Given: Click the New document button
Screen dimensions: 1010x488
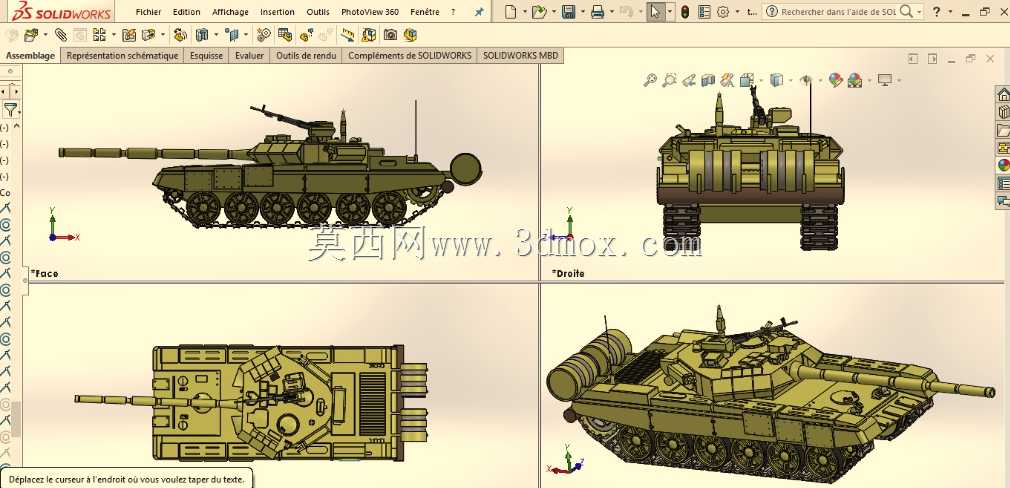Looking at the screenshot, I should (511, 12).
